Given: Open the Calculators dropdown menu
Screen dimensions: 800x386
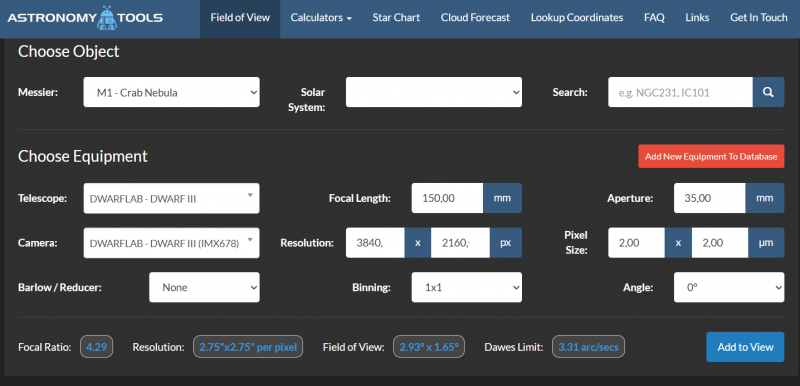Looking at the screenshot, I should pos(321,18).
